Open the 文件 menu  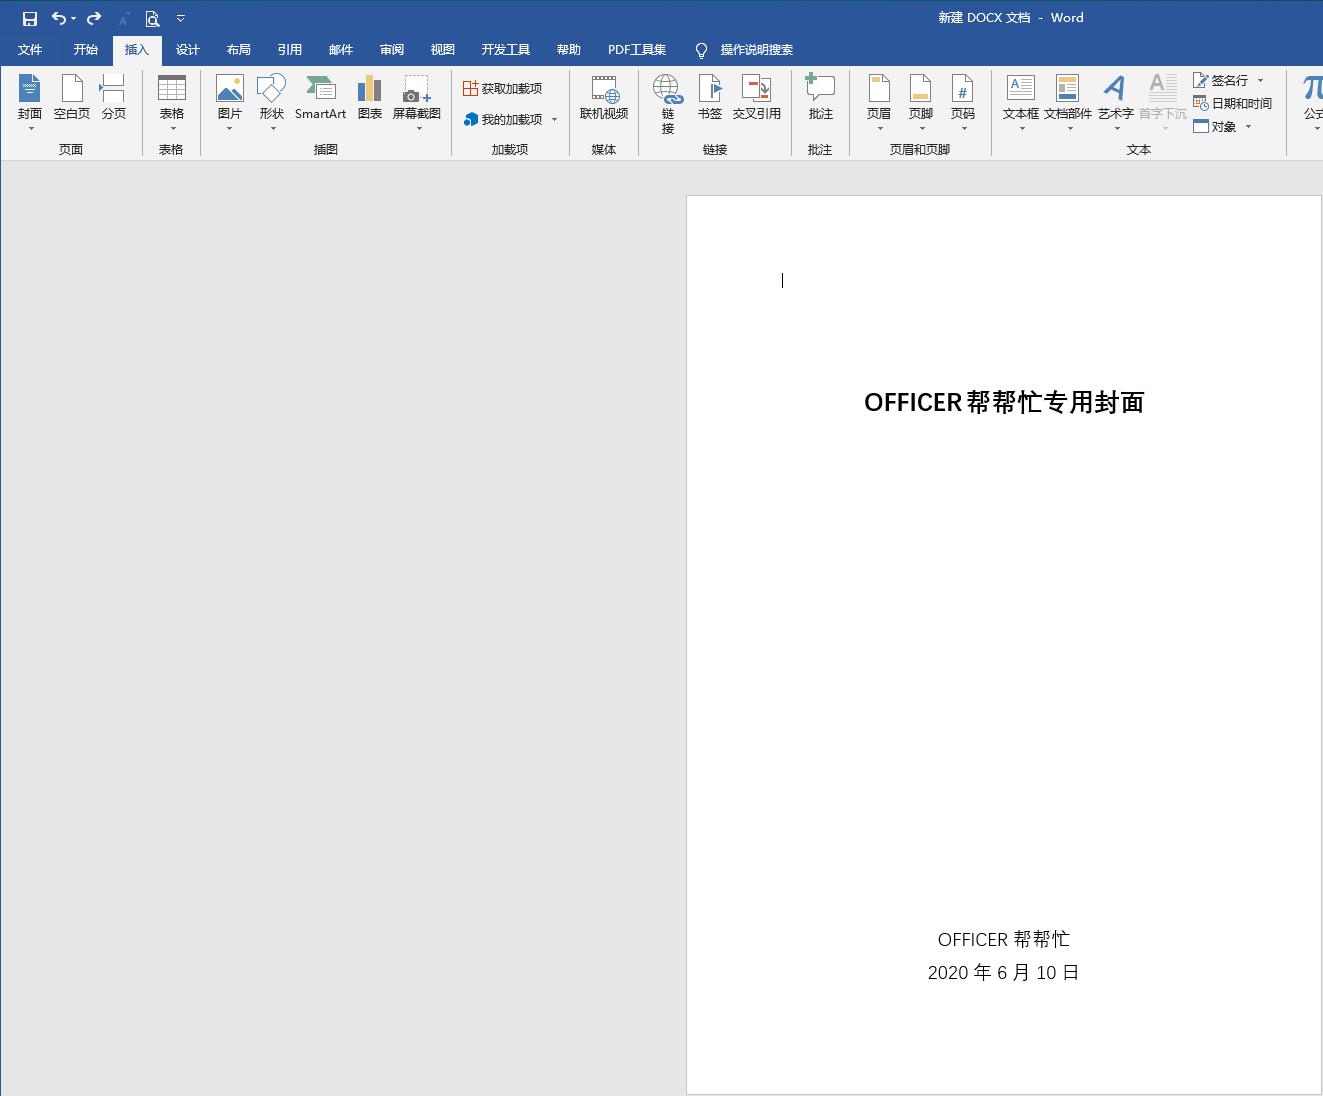tap(30, 49)
